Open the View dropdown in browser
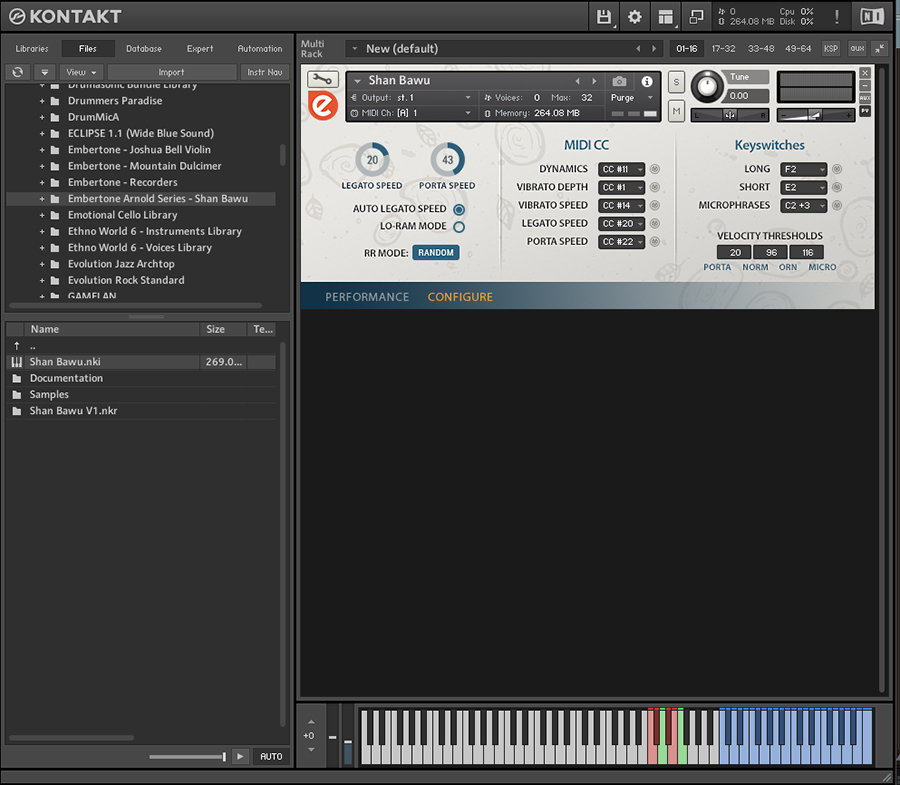 81,72
